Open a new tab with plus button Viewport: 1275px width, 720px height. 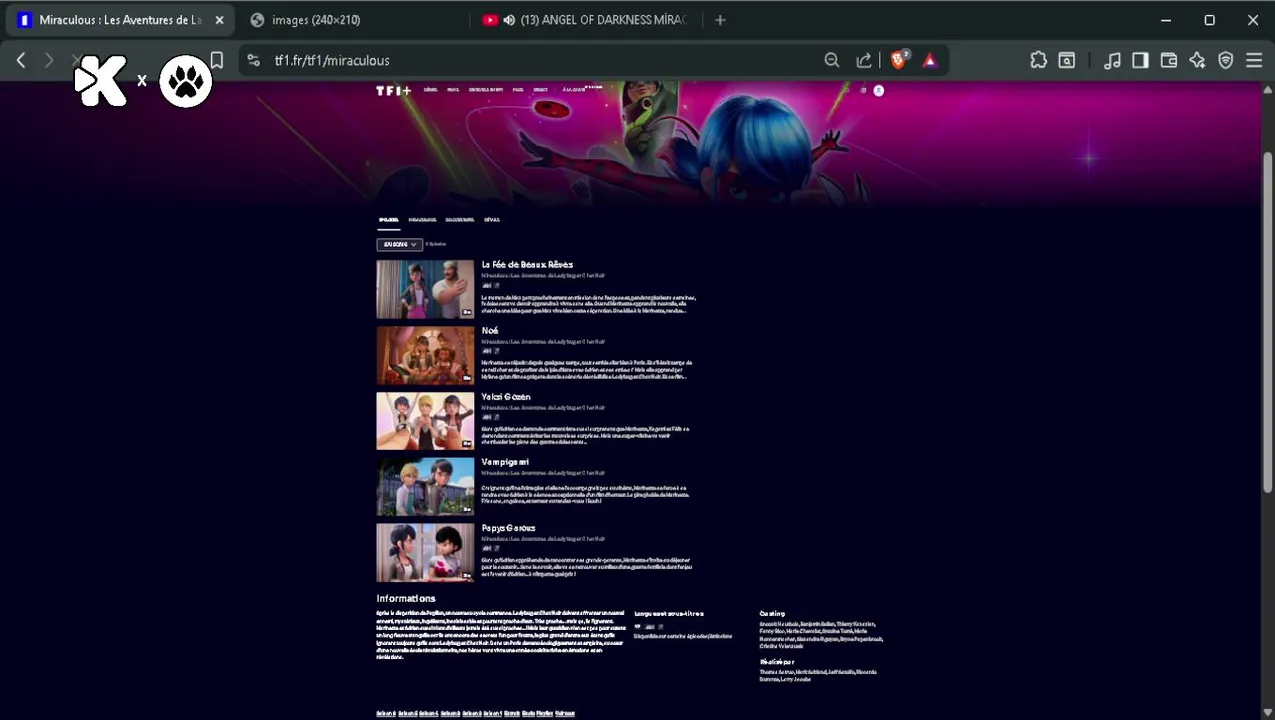click(x=720, y=20)
